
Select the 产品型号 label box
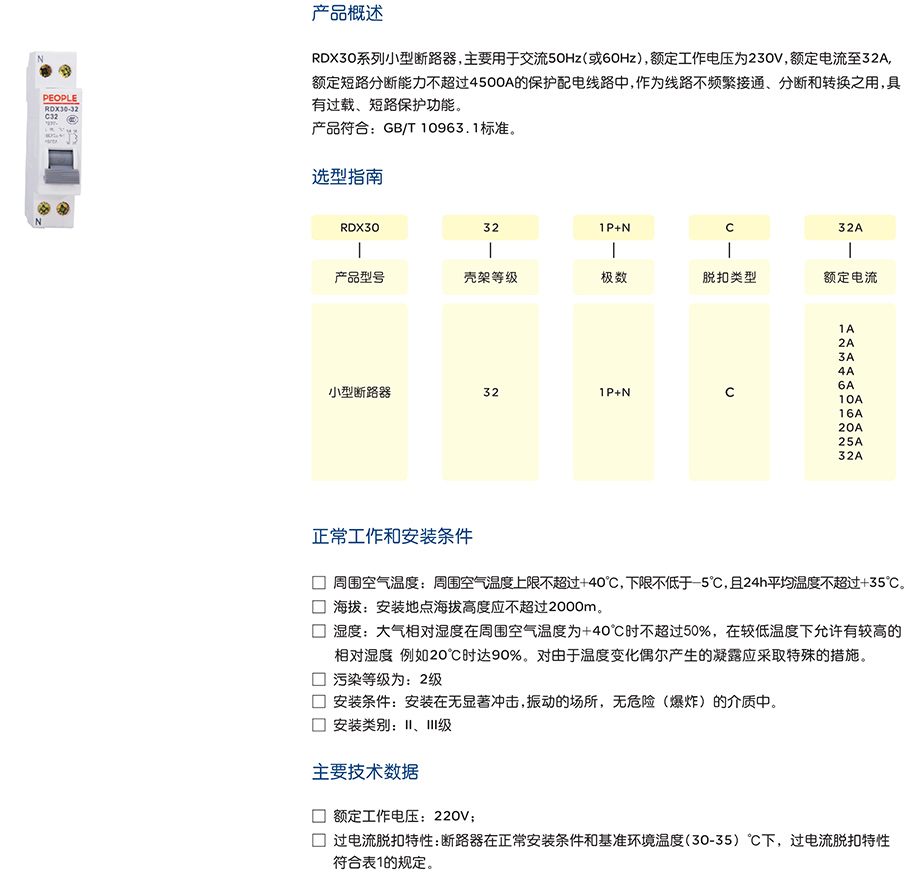pyautogui.click(x=360, y=277)
